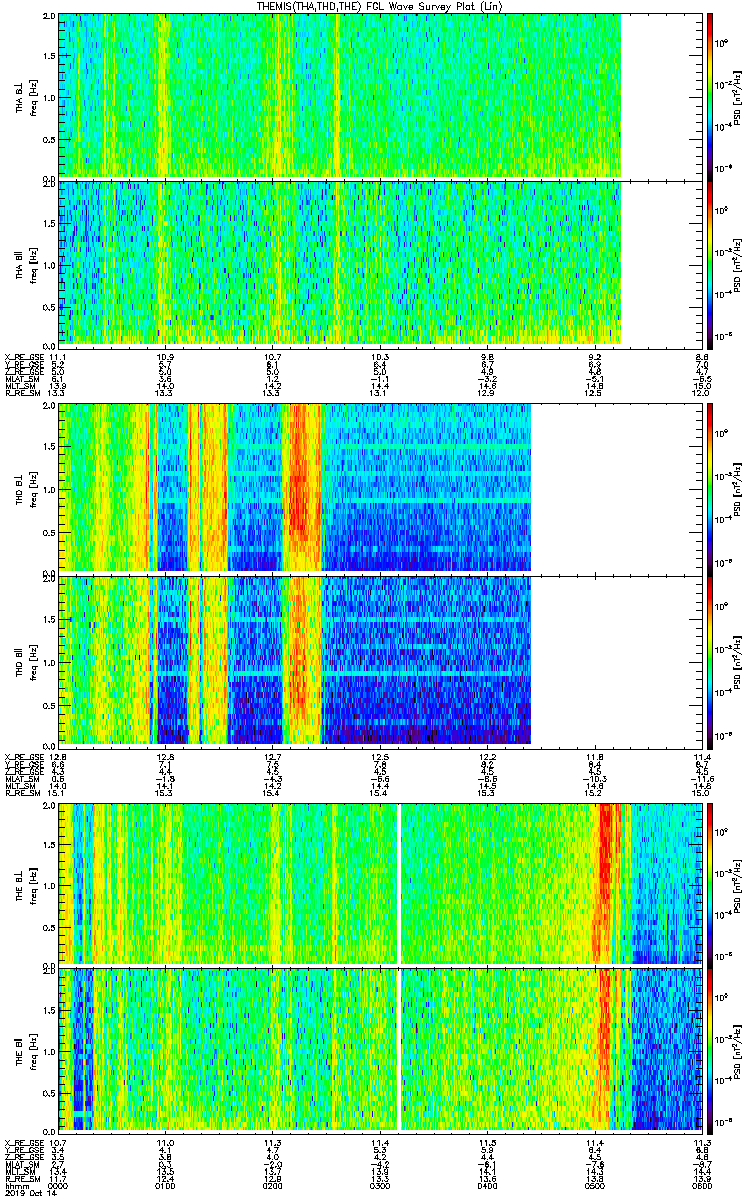Click R_RE_SM row label under THD panels
Viewport: 750px width, 1200px height.
[21, 793]
